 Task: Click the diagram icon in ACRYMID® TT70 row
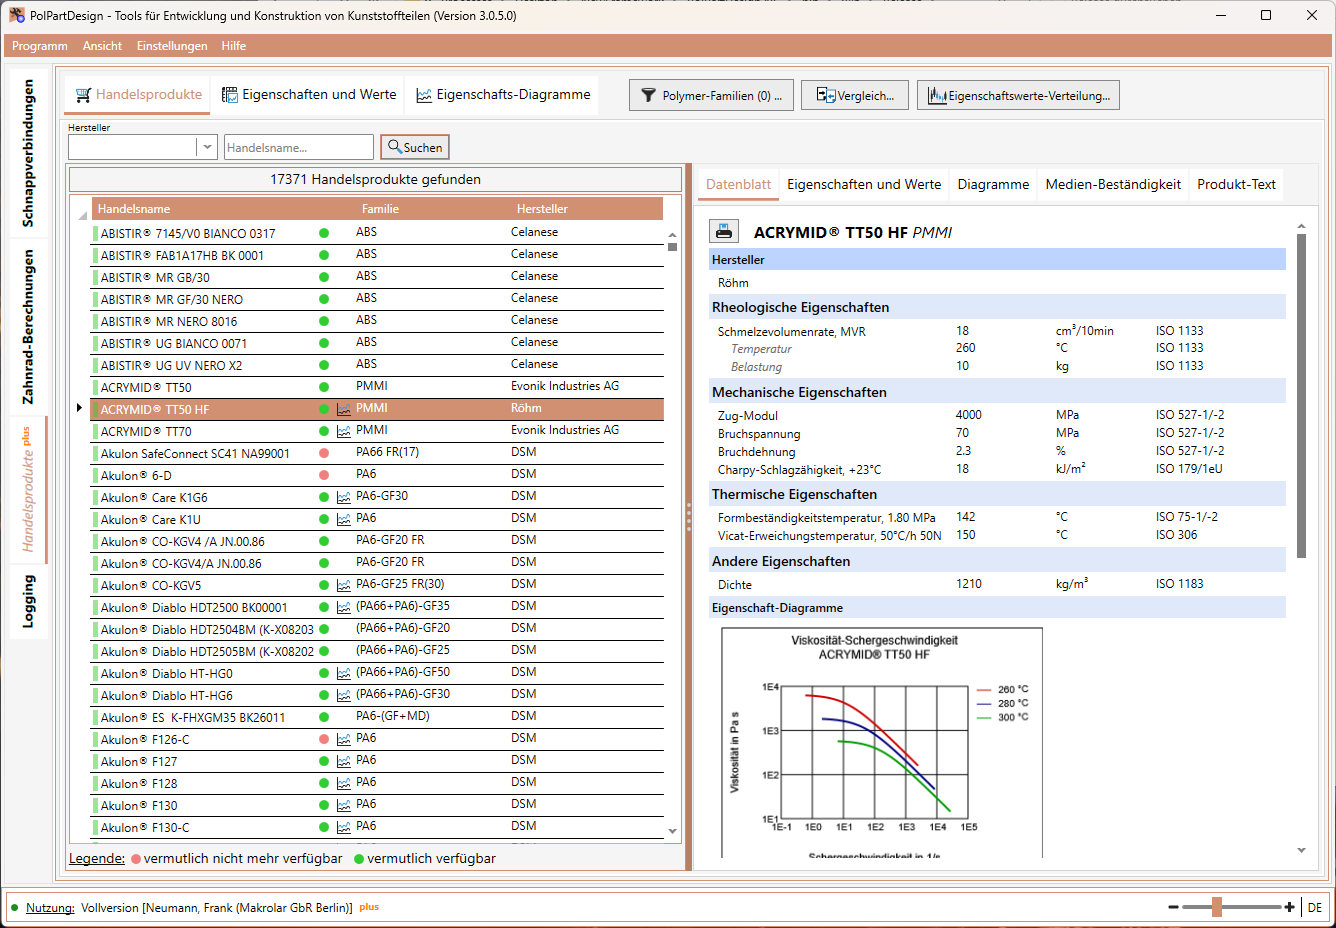[x=344, y=431]
